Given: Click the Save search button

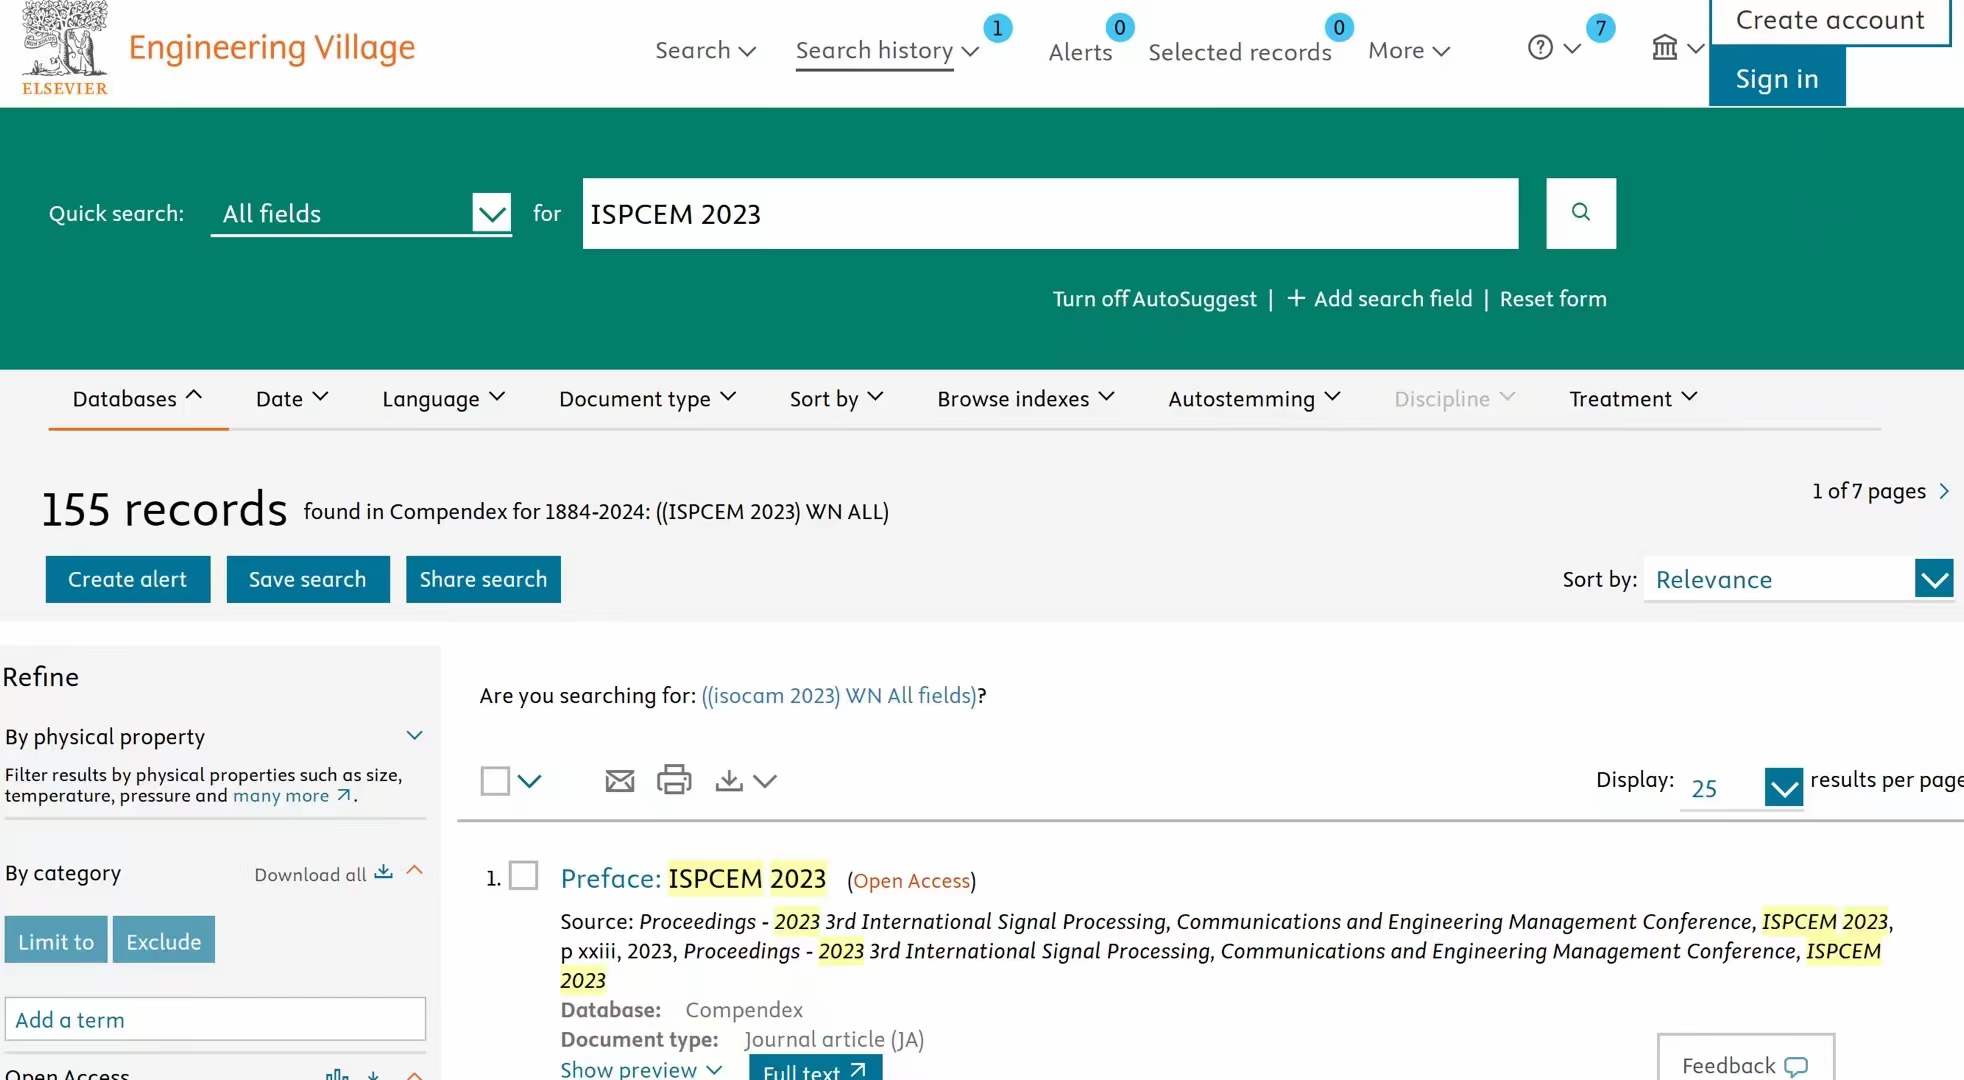Looking at the screenshot, I should pyautogui.click(x=308, y=579).
